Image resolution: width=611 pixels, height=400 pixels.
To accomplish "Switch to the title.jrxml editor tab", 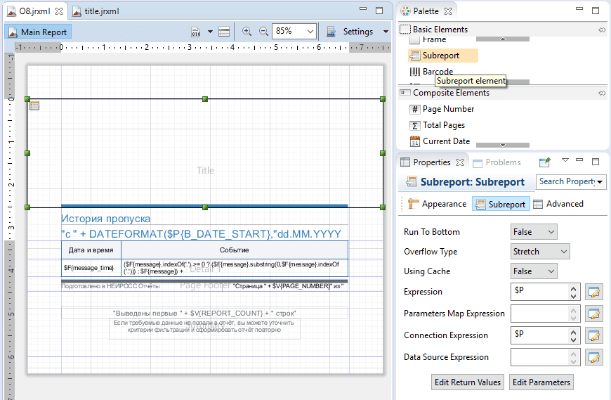I will (x=96, y=11).
